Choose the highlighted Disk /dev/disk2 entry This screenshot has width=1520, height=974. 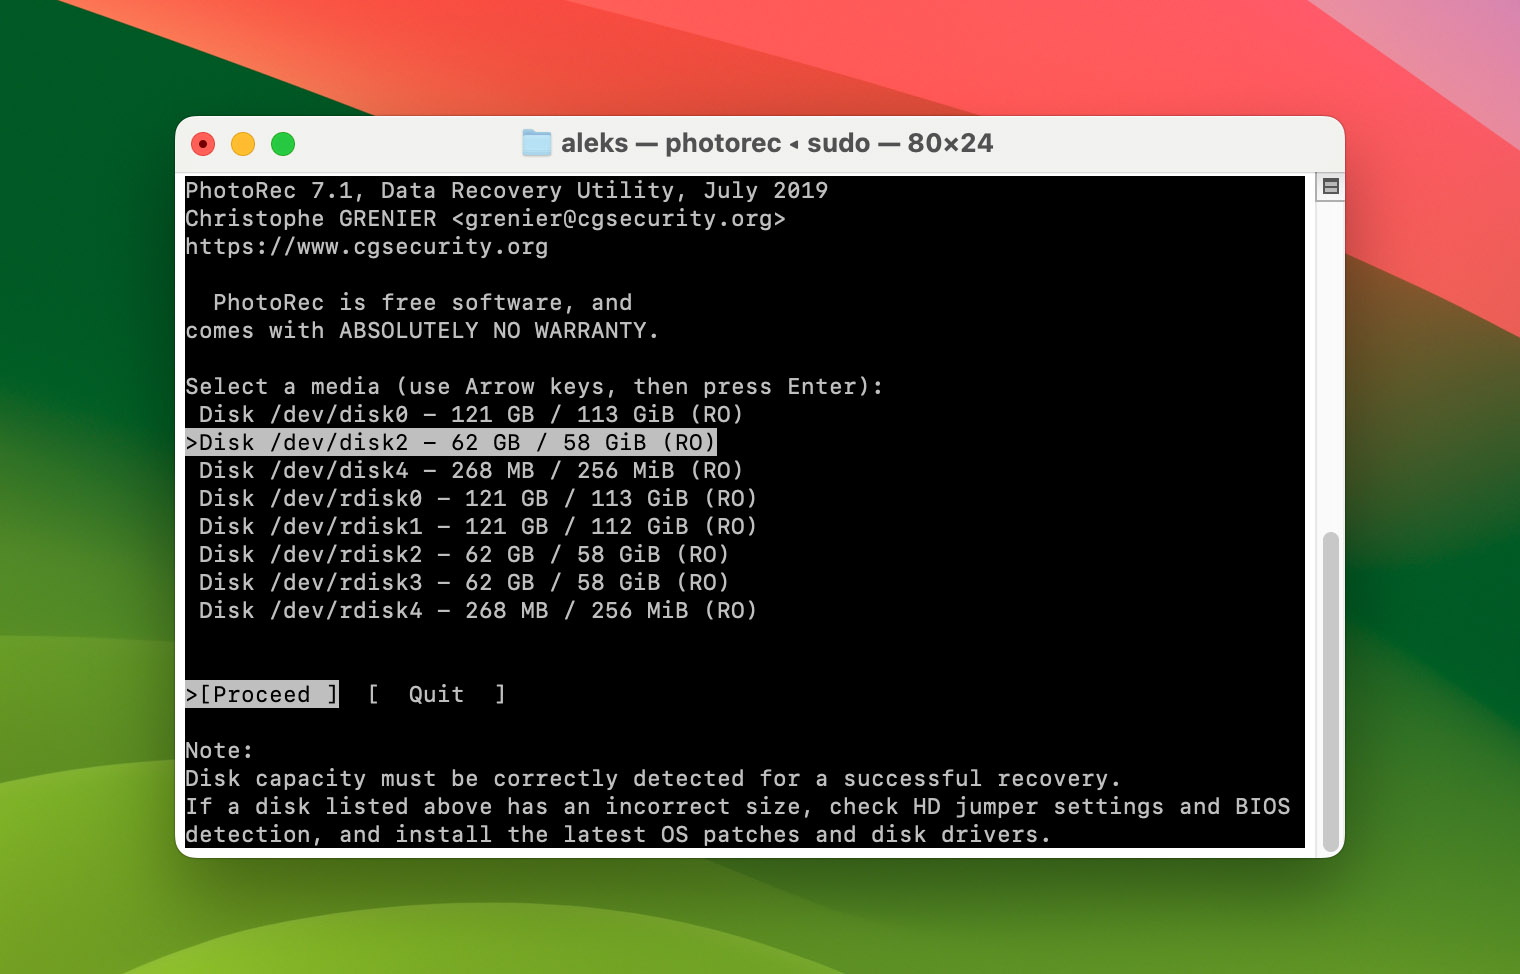point(451,442)
